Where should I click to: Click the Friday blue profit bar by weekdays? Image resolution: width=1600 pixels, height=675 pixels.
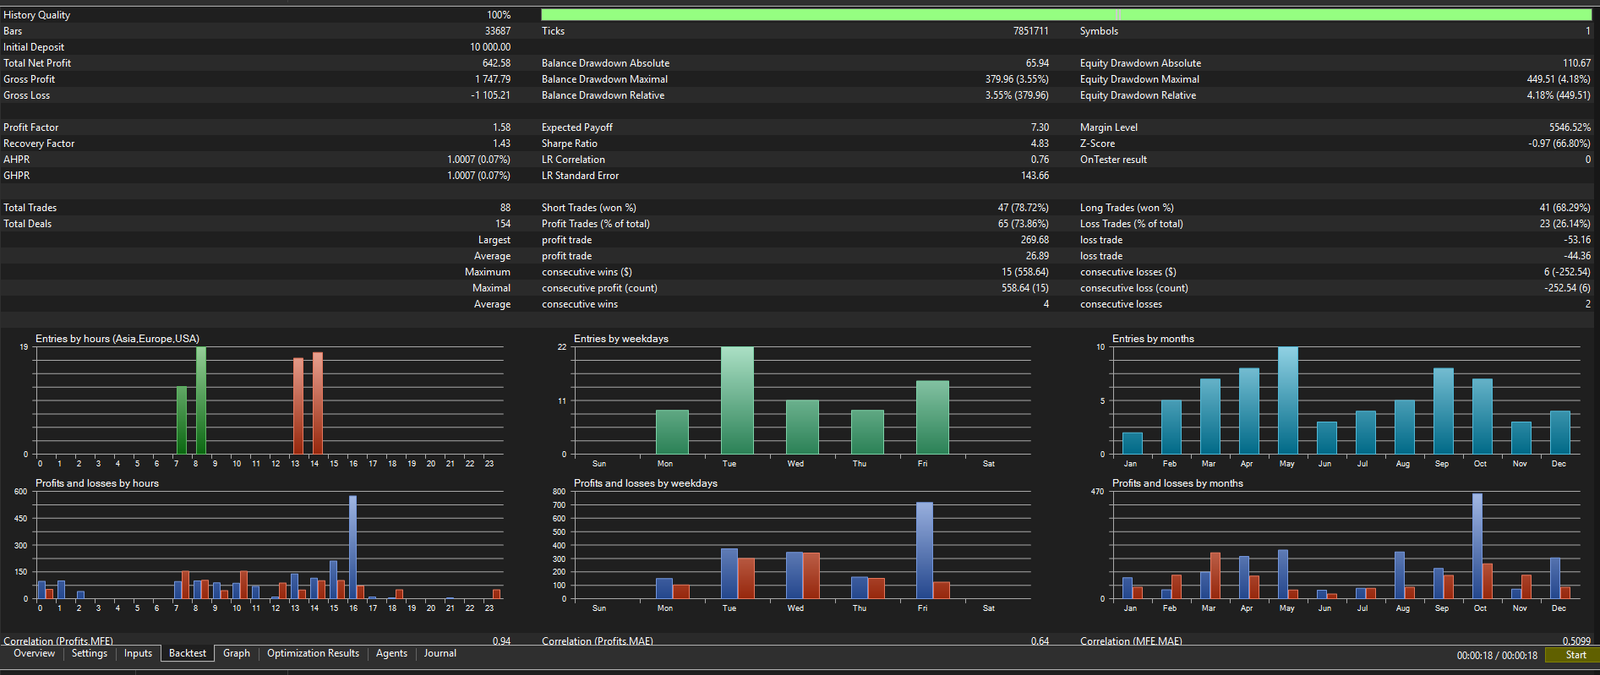click(924, 551)
